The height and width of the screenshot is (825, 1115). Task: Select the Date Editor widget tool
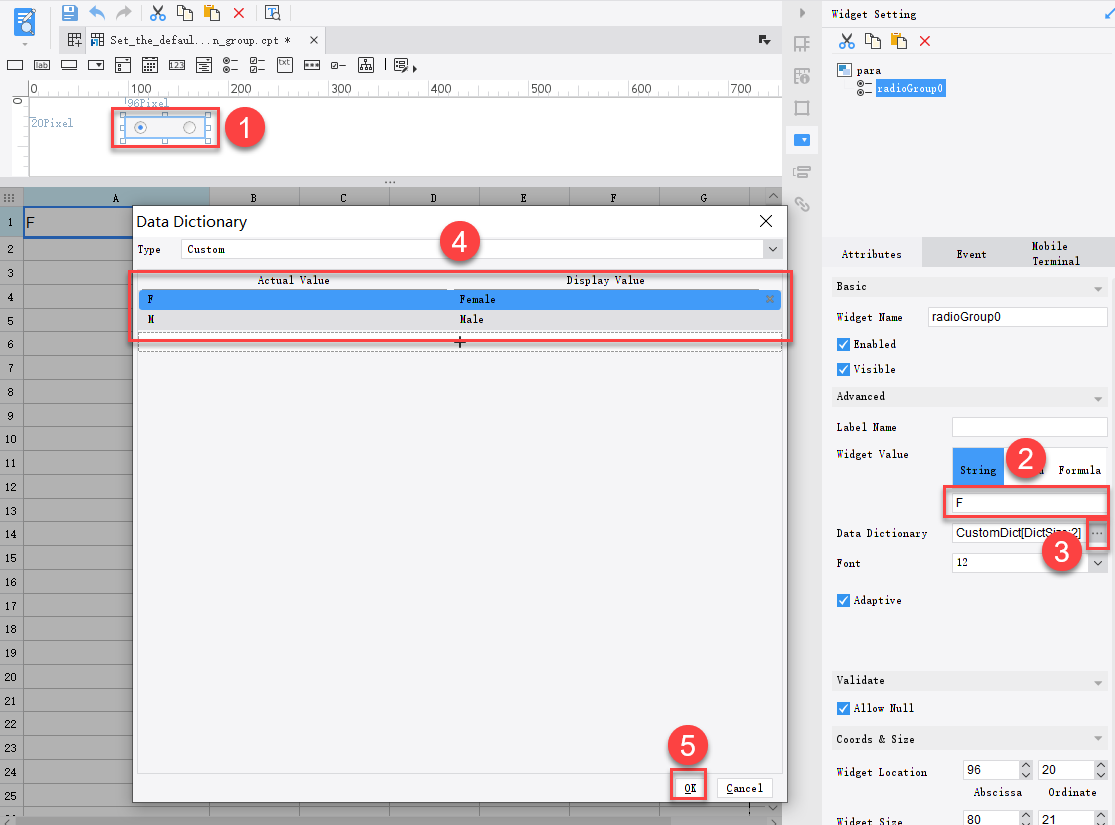click(x=149, y=65)
